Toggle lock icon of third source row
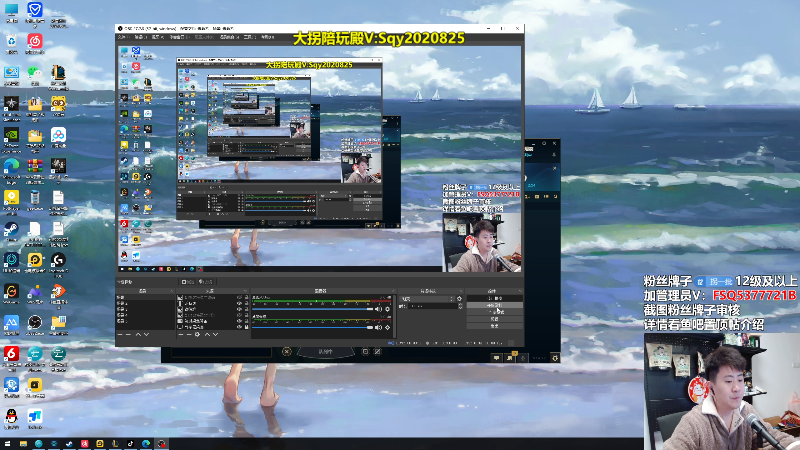 [x=246, y=309]
